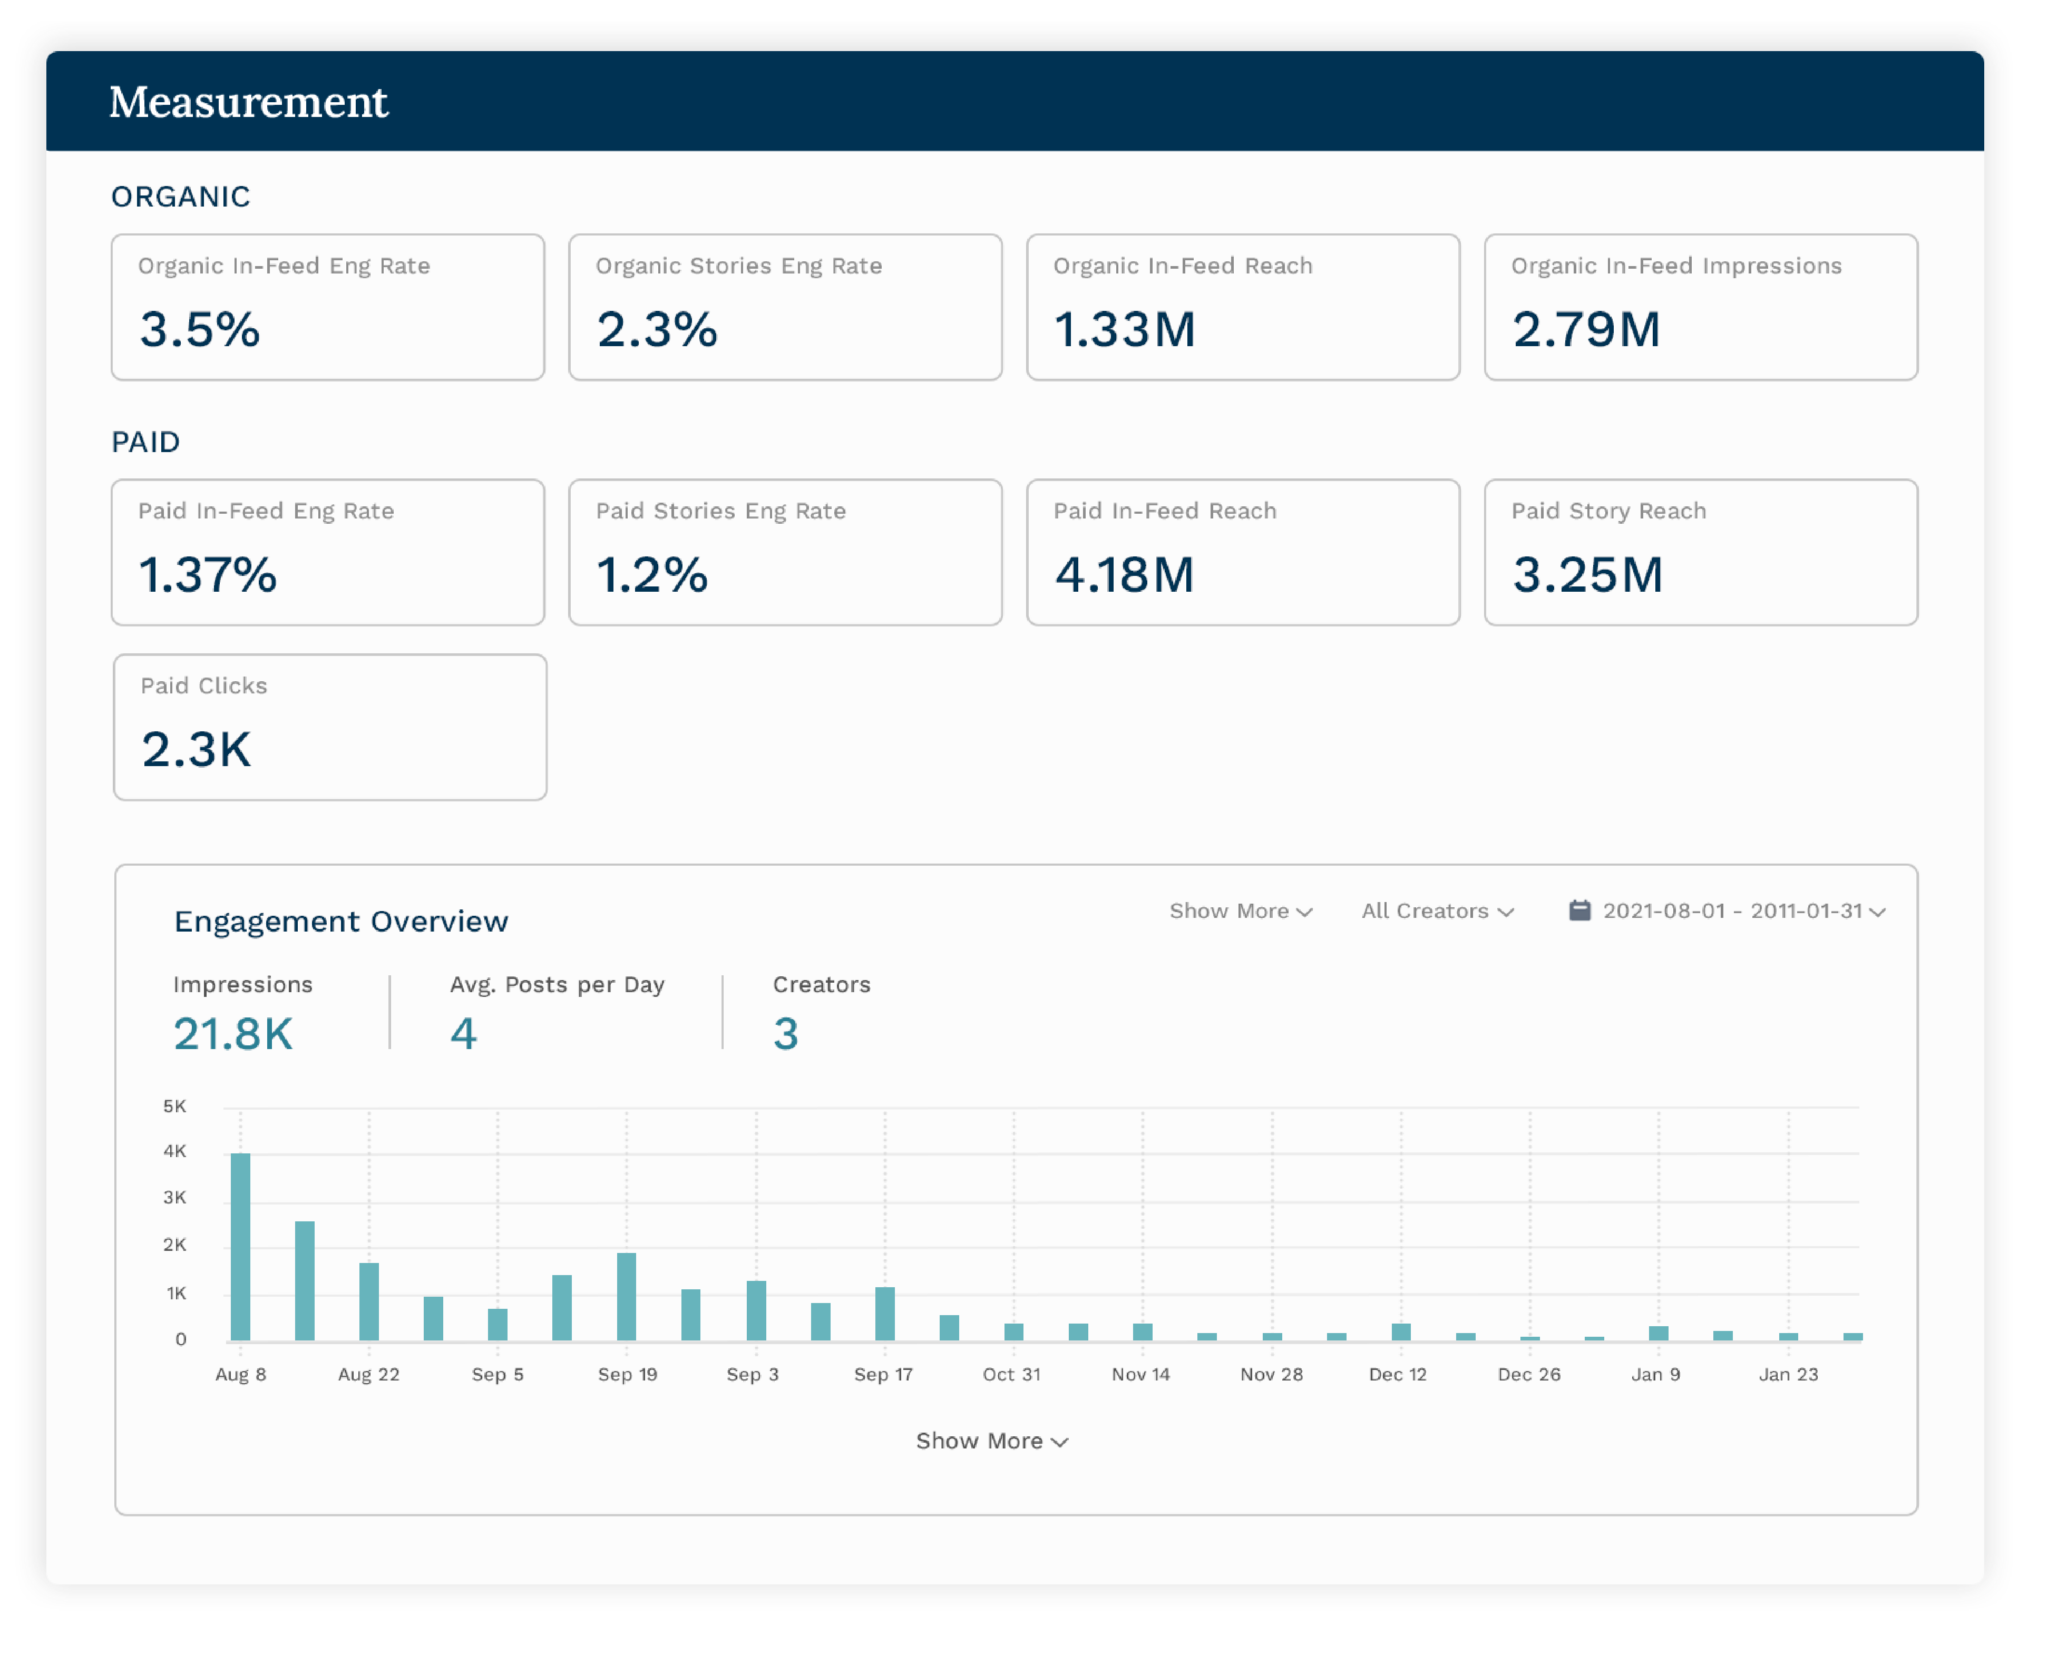Click the Paid Story Reach card
Image resolution: width=2048 pixels, height=1655 pixels.
point(1700,552)
